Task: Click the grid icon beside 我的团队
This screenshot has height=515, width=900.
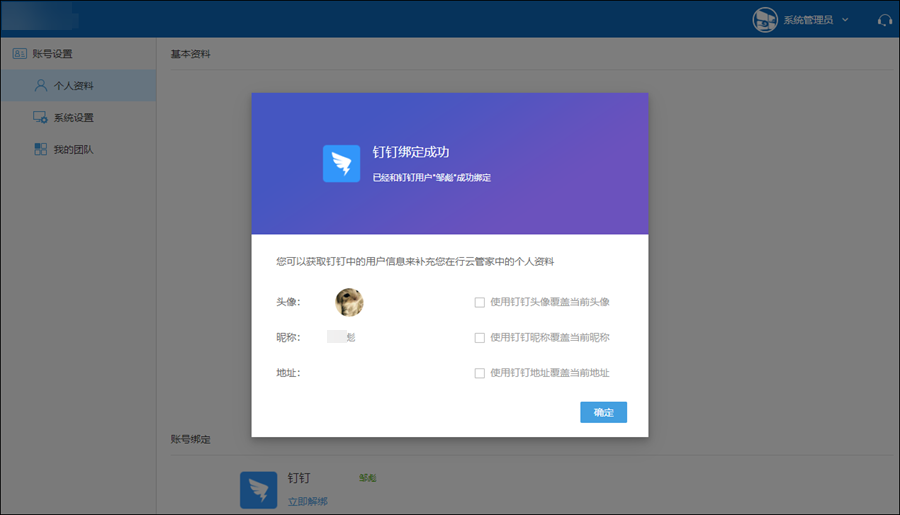Action: click(x=40, y=149)
